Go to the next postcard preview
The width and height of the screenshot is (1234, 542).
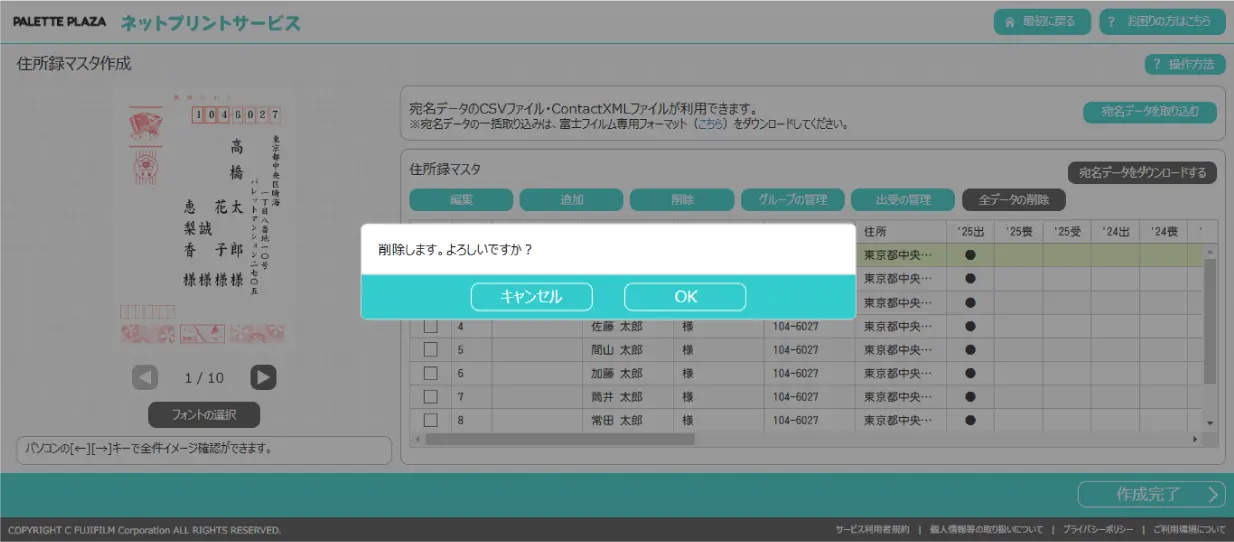click(x=263, y=377)
